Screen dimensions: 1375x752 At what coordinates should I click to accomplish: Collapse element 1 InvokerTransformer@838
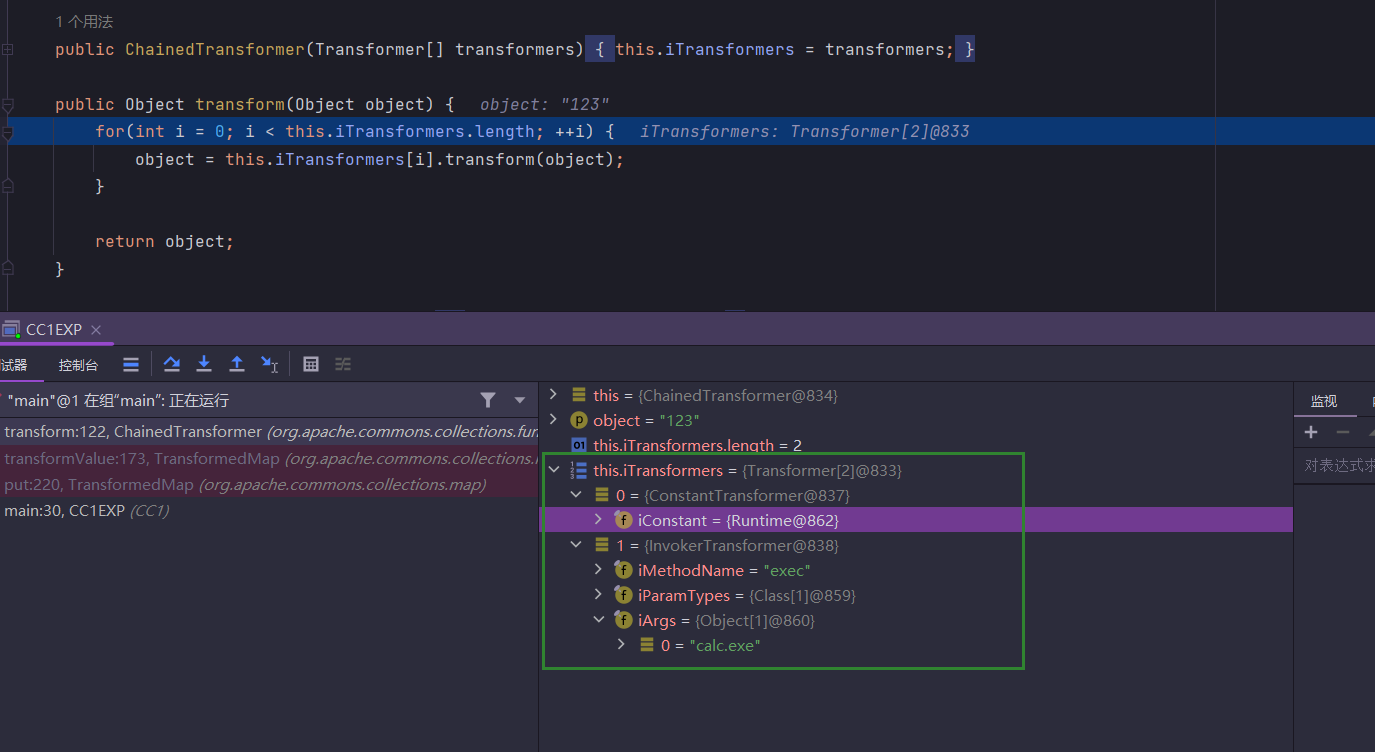click(576, 545)
